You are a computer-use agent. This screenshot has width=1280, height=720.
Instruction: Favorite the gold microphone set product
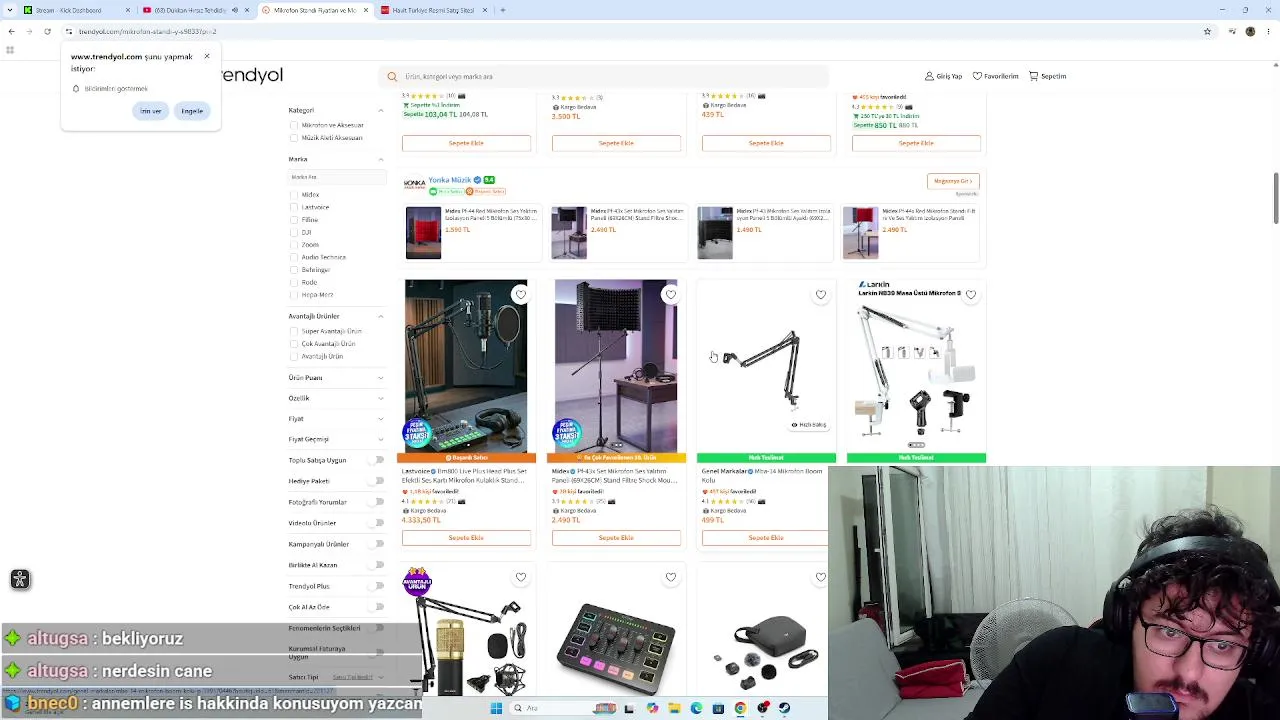pos(520,577)
